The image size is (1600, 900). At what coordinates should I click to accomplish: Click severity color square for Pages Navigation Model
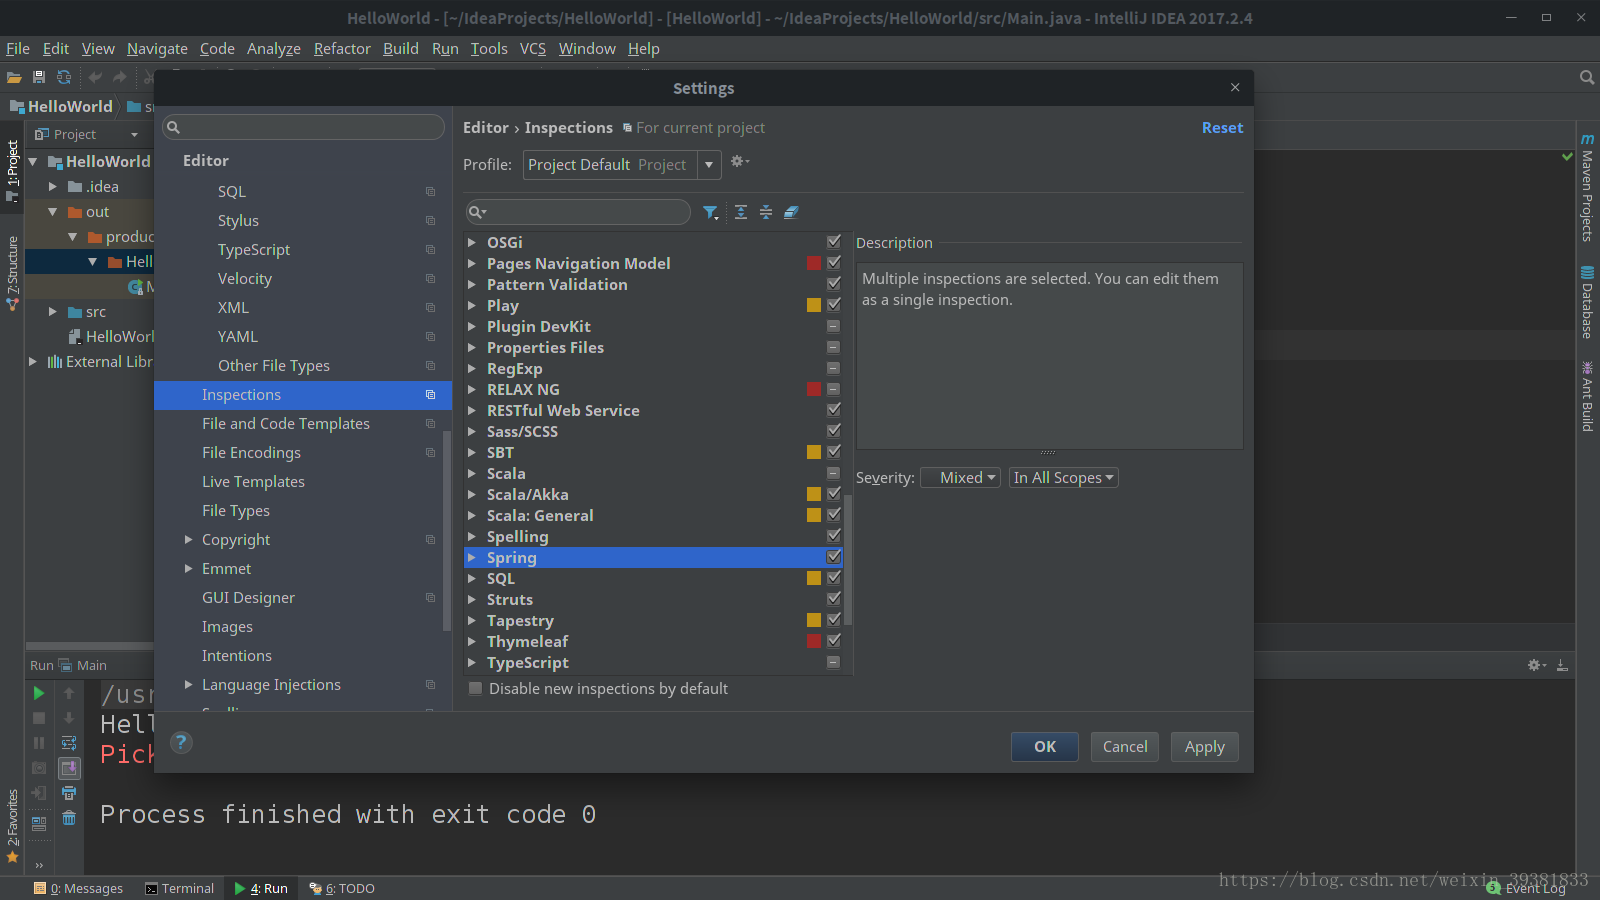[x=814, y=263]
